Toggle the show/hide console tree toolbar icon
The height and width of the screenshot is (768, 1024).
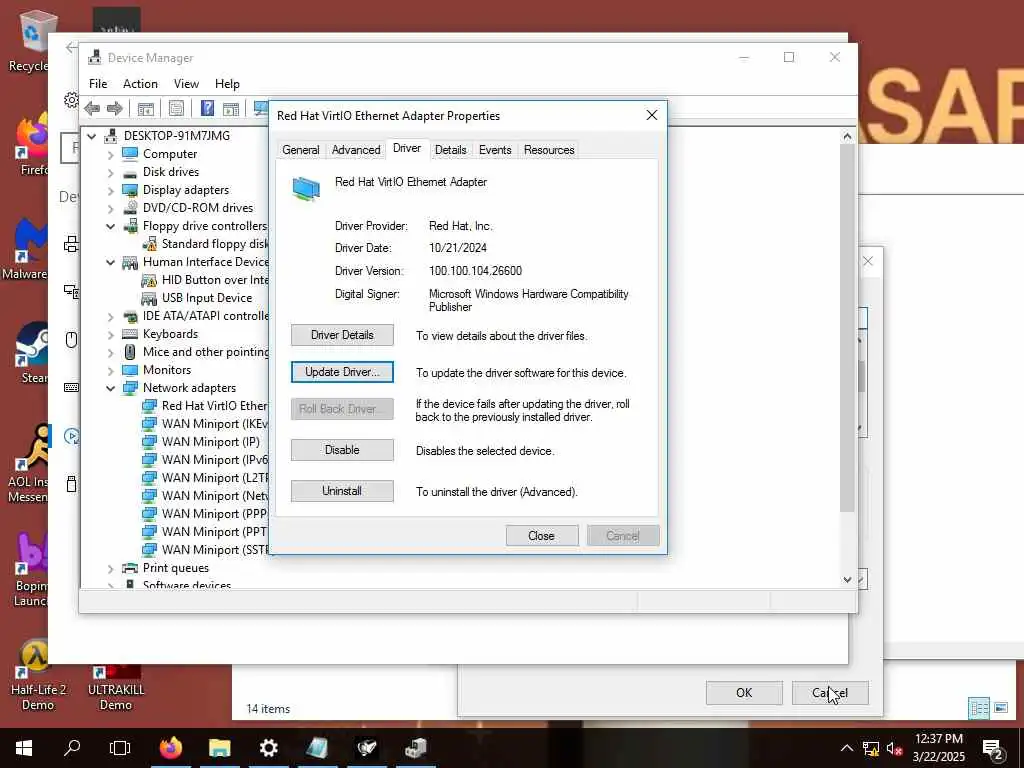click(146, 108)
